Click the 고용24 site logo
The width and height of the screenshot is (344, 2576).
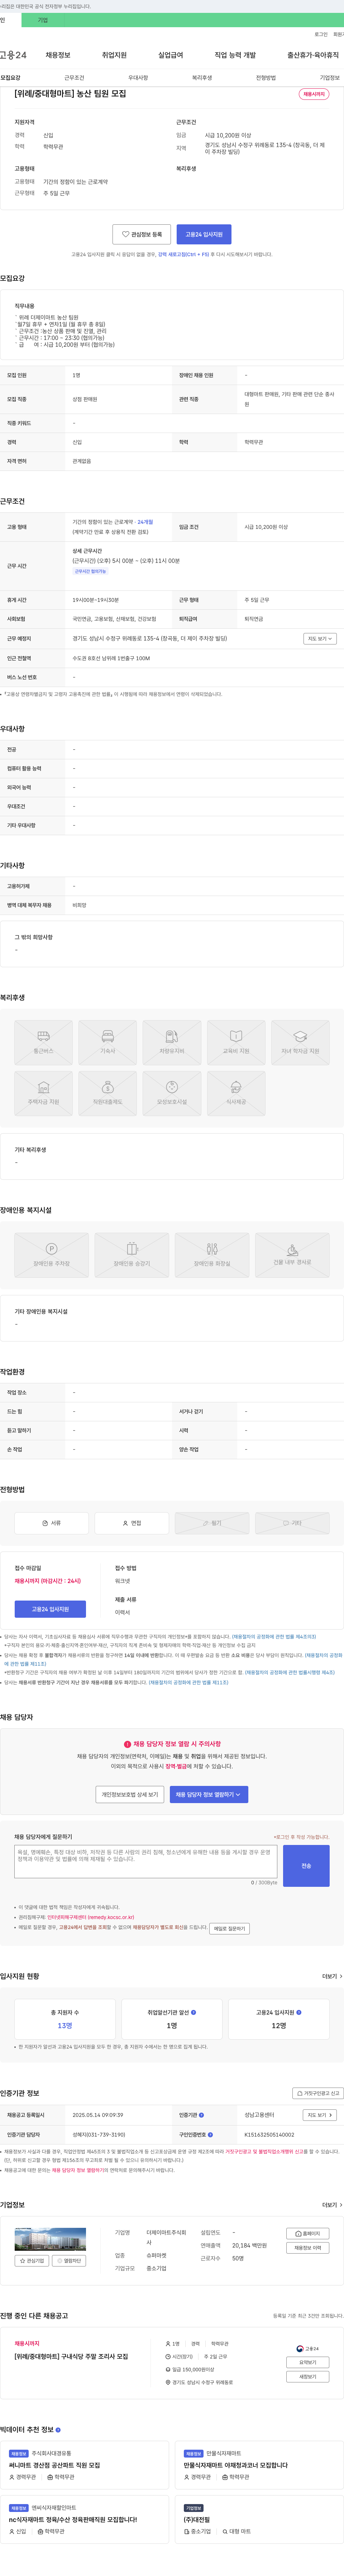tap(13, 55)
